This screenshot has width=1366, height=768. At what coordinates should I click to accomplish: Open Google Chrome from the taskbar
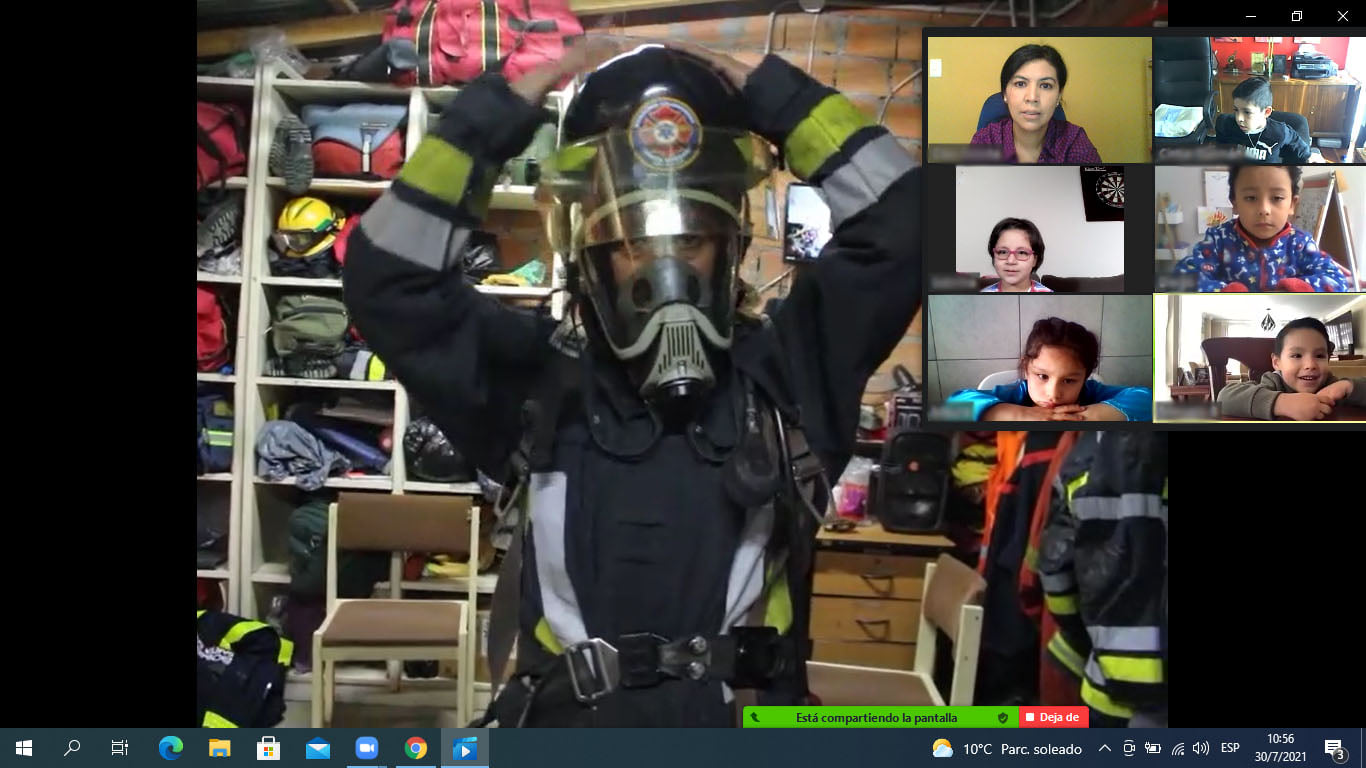coord(416,748)
